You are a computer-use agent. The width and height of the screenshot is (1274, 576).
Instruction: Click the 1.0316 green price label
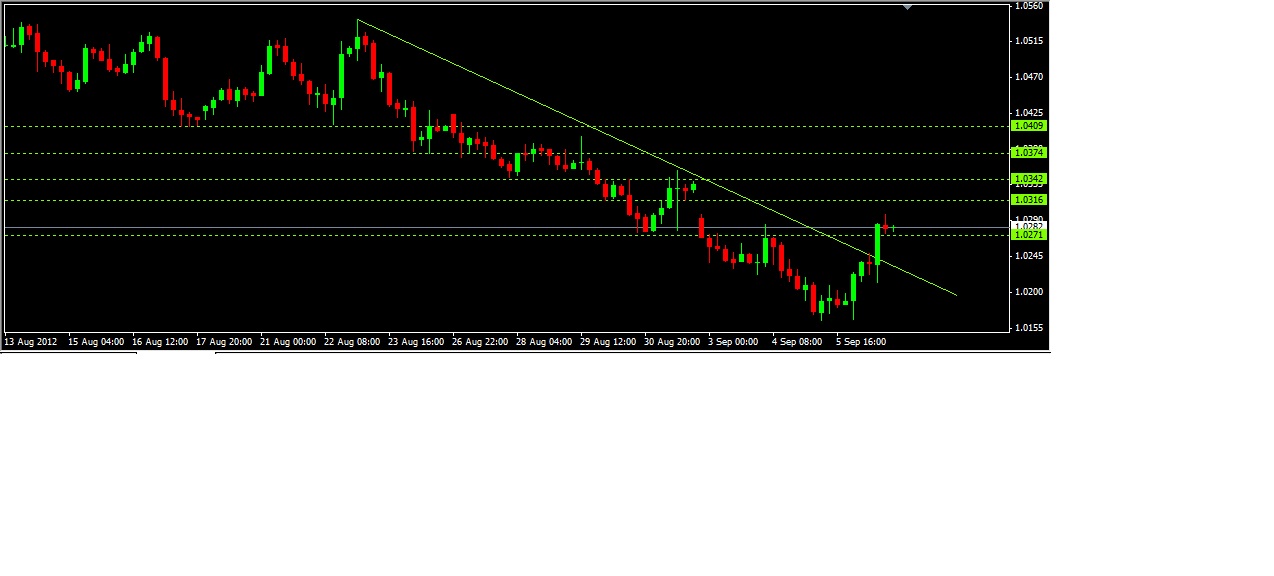point(1029,200)
